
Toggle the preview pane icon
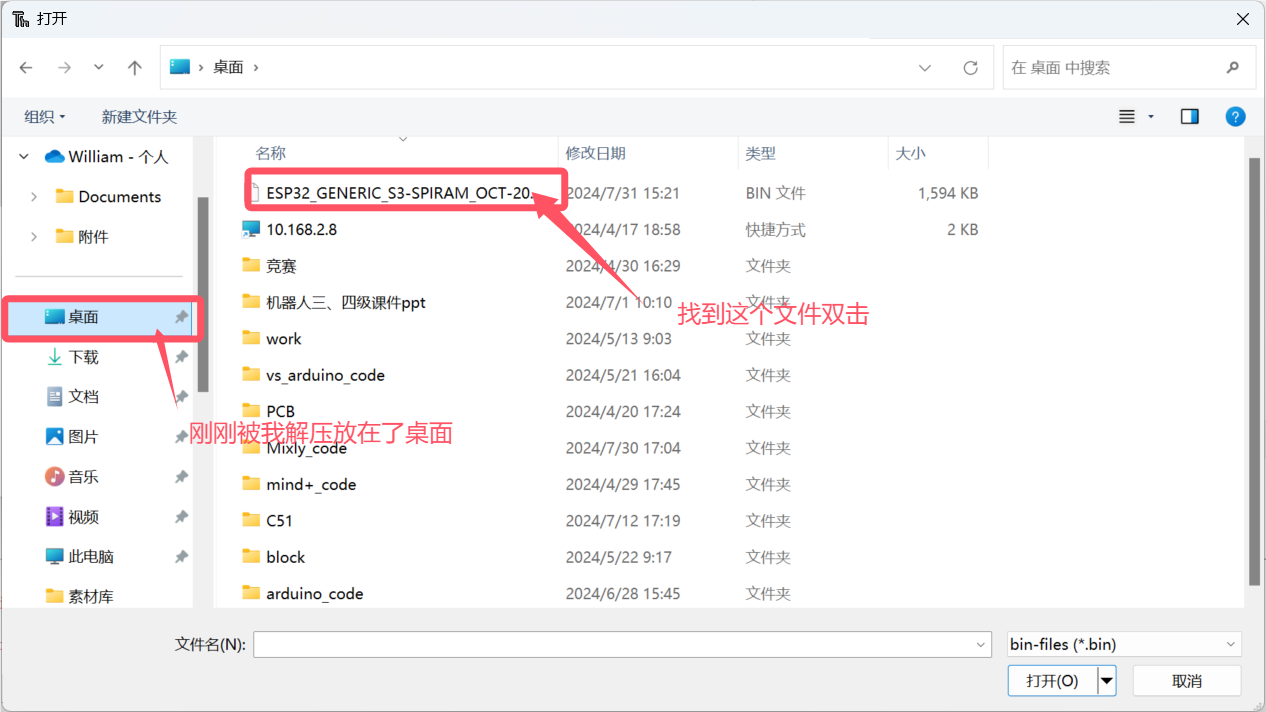coord(1189,117)
